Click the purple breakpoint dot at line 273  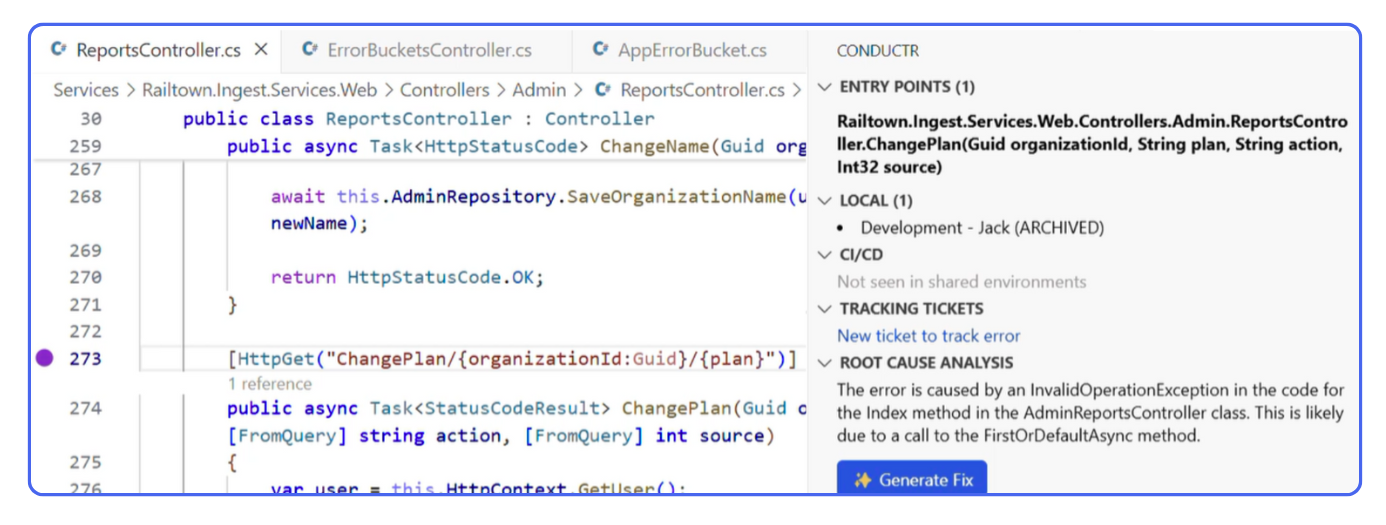coord(44,358)
